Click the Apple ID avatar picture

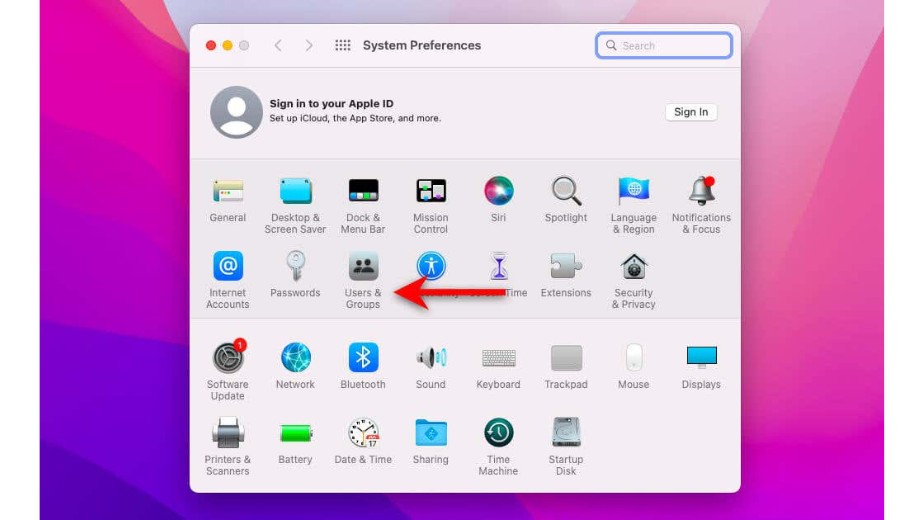[236, 112]
